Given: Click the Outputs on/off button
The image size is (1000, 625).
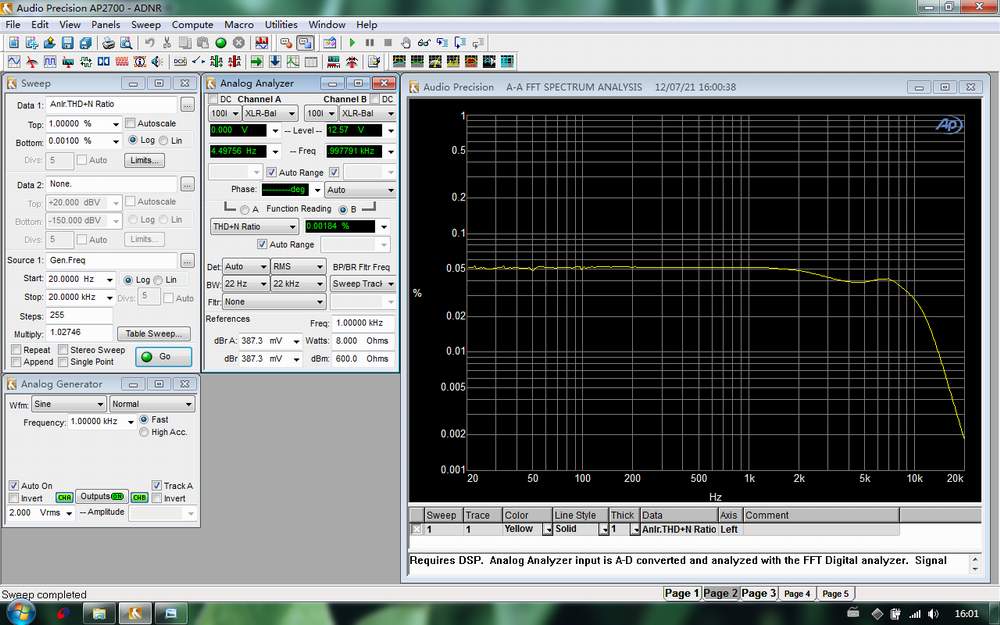Looking at the screenshot, I should click(101, 496).
